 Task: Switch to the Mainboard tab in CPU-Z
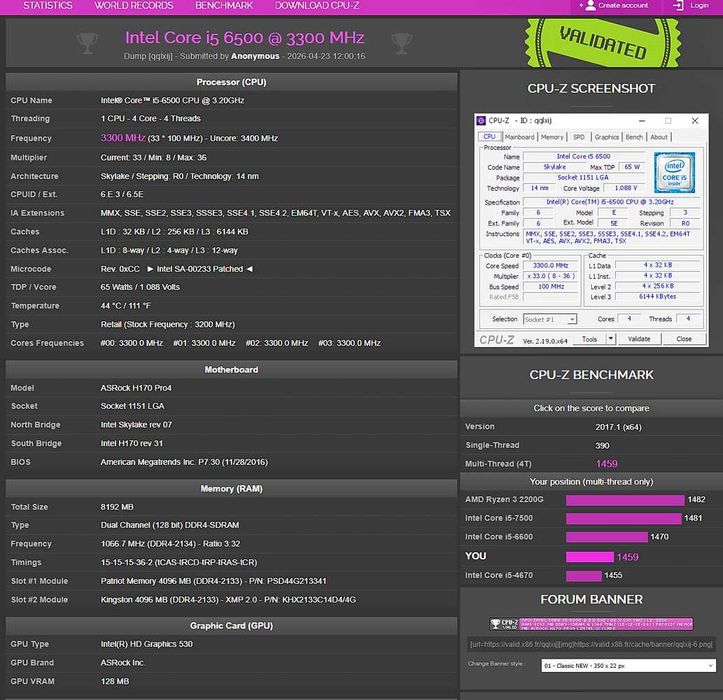coord(519,137)
